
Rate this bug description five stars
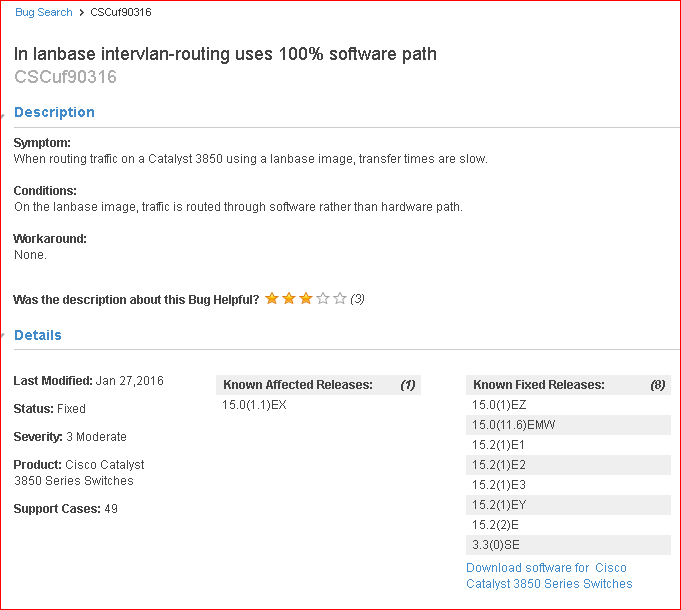[x=340, y=298]
